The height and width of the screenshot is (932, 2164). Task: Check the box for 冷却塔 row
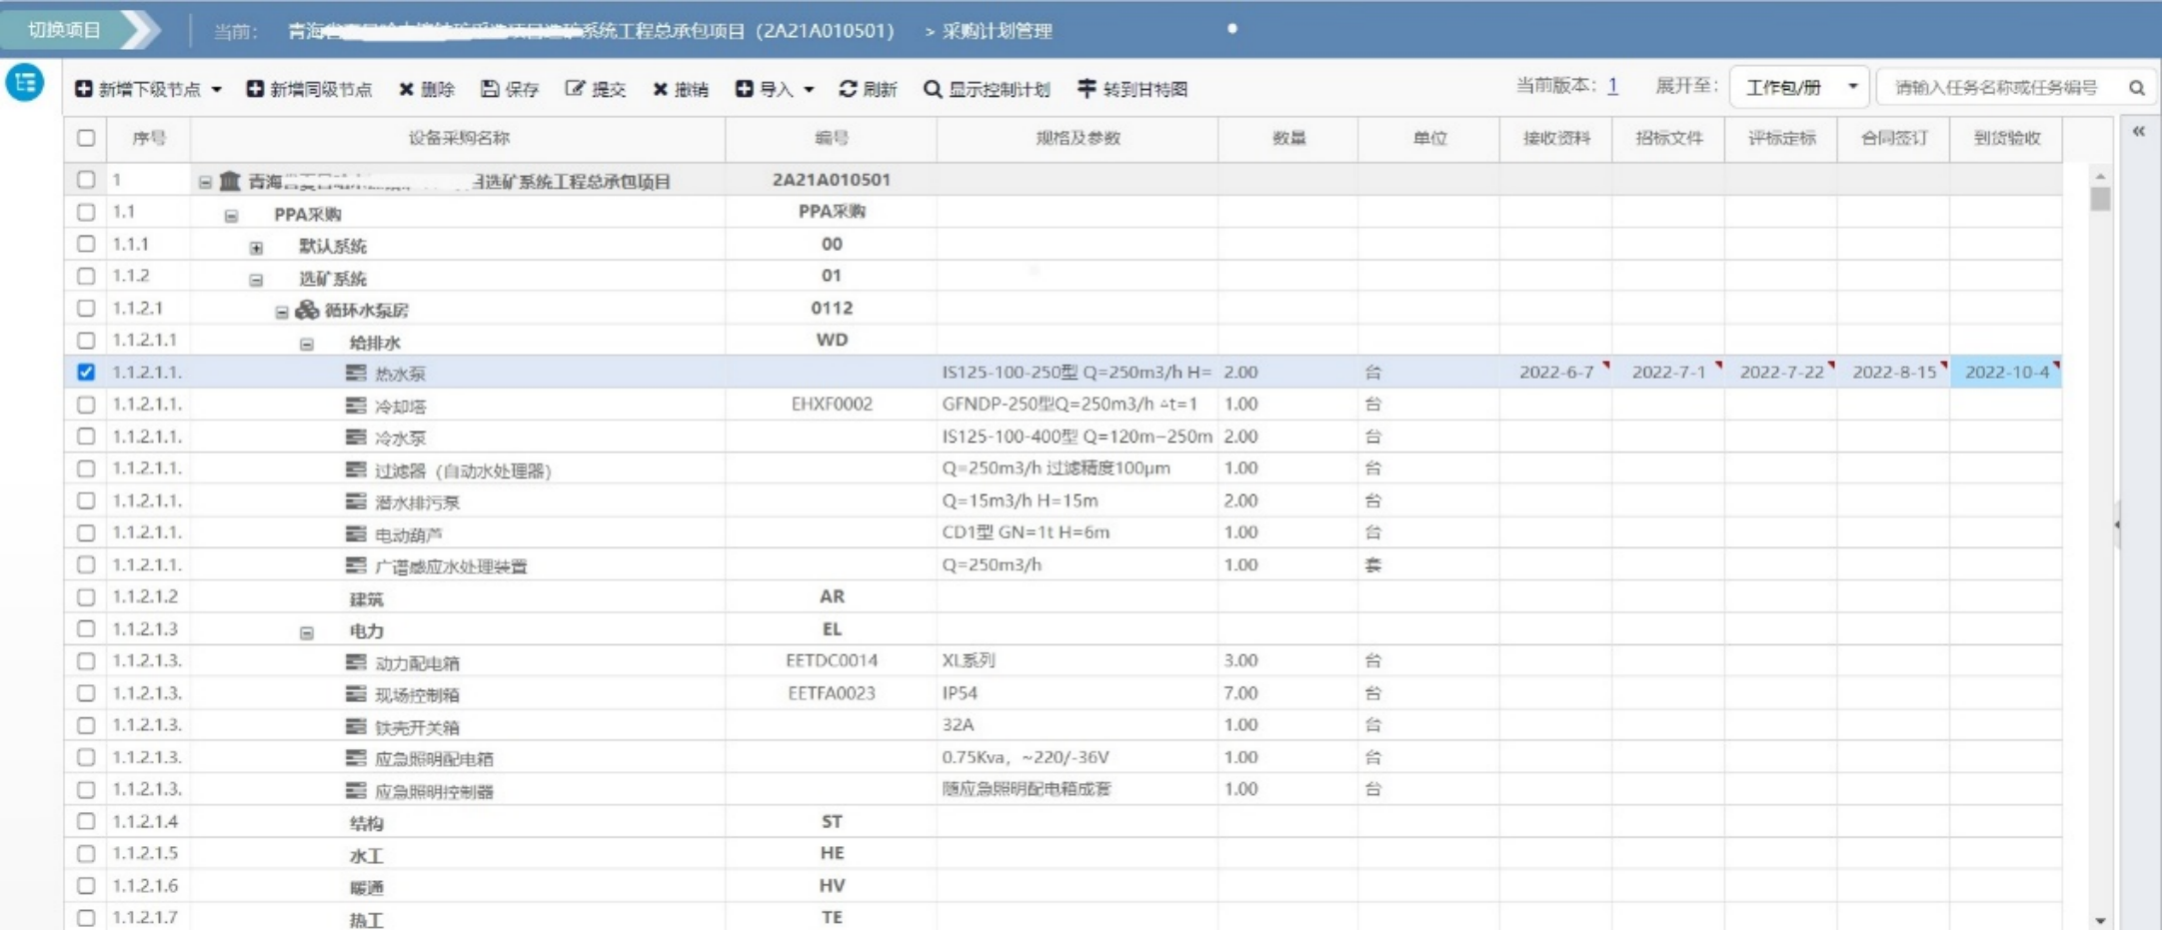[x=86, y=405]
